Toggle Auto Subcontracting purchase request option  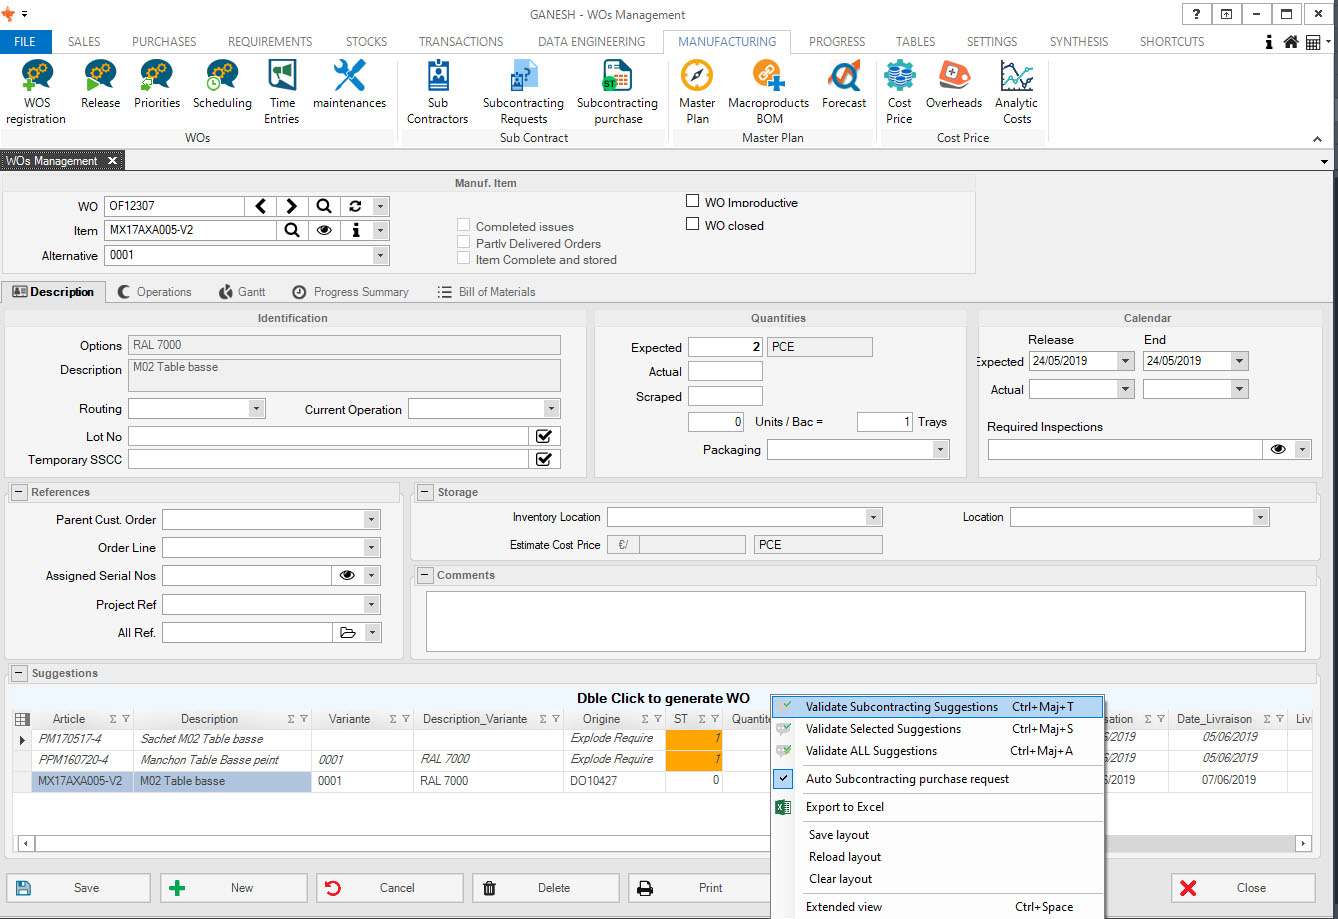[907, 779]
